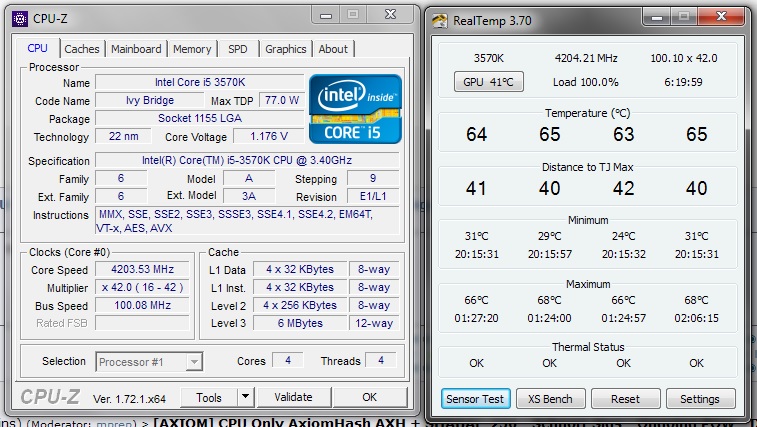The height and width of the screenshot is (427, 757).
Task: Select the SPD tab
Action: click(x=238, y=49)
